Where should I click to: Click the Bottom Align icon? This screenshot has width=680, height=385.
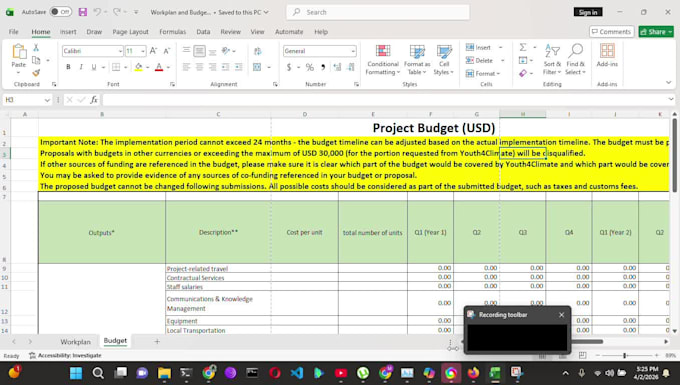pos(212,51)
